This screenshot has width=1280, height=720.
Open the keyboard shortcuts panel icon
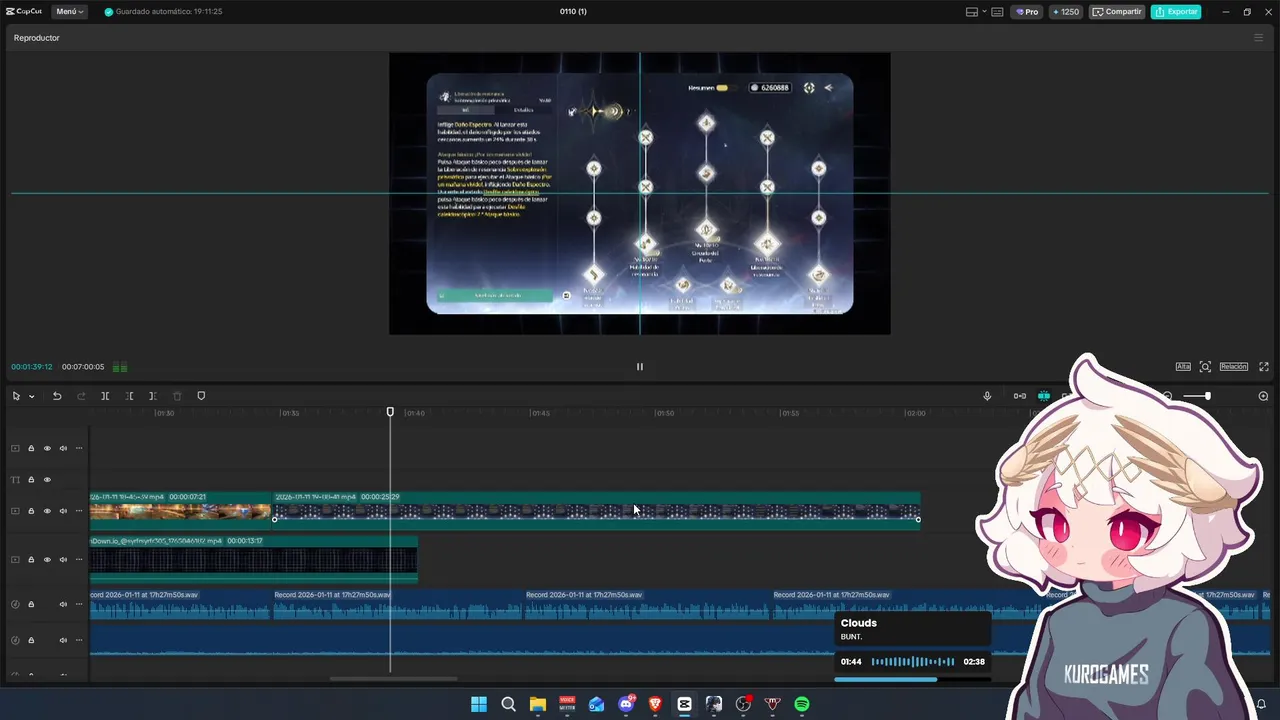(999, 12)
